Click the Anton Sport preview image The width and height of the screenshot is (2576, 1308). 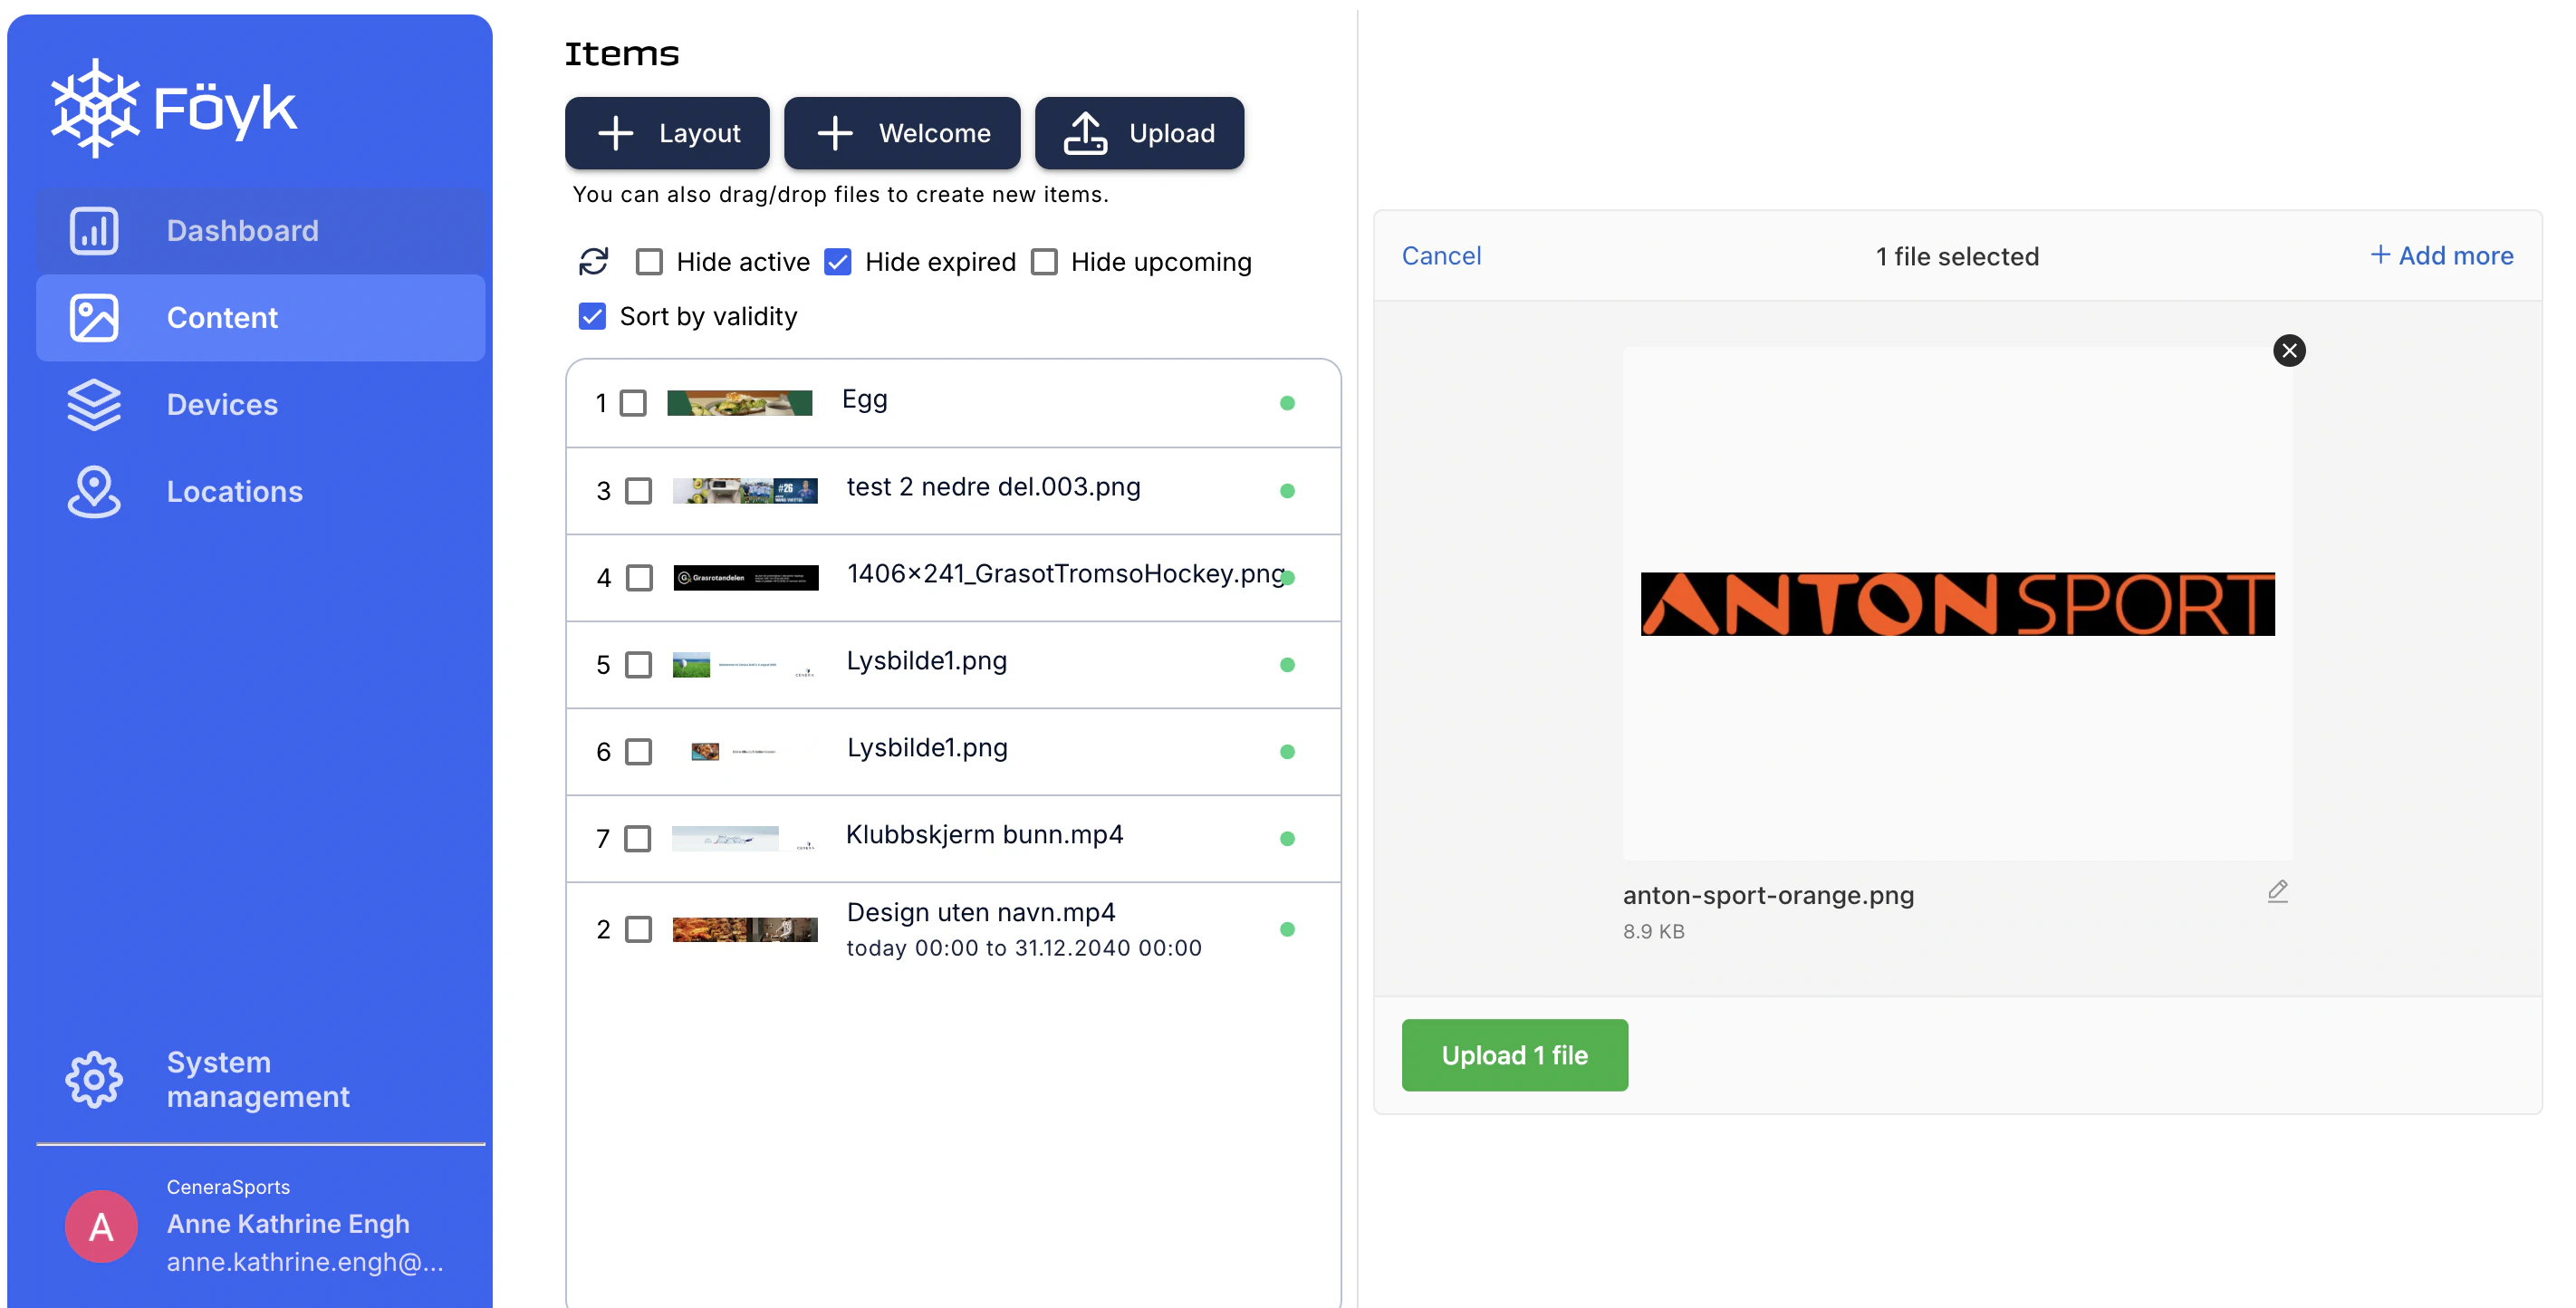(1957, 604)
